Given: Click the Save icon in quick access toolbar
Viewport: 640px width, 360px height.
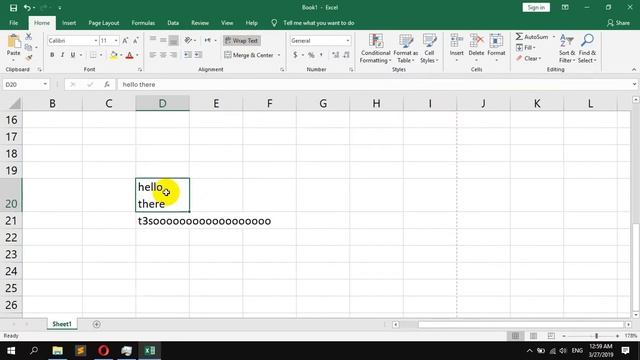Looking at the screenshot, I should pos(13,7).
